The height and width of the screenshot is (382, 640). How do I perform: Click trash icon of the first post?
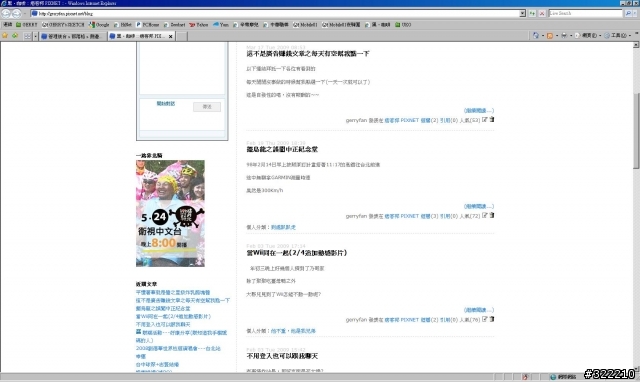(x=492, y=120)
